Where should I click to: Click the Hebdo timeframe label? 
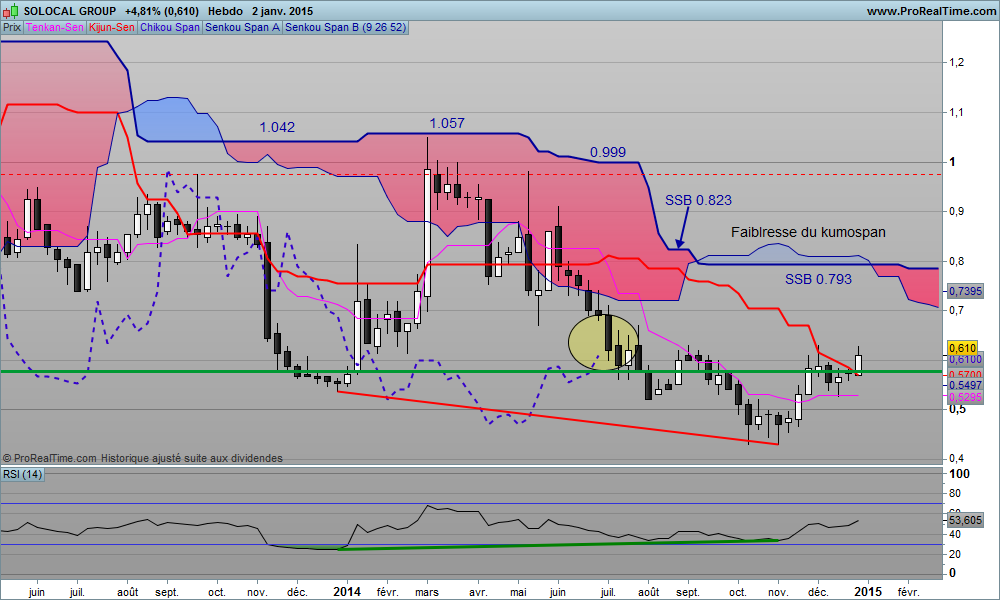[225, 11]
